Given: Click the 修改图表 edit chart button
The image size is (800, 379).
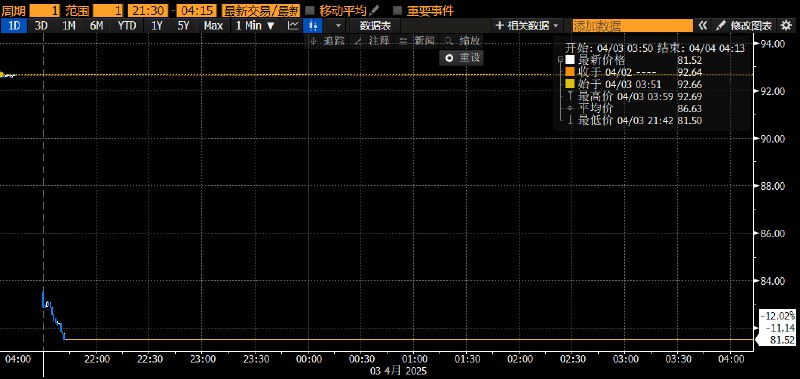Looking at the screenshot, I should 745,26.
